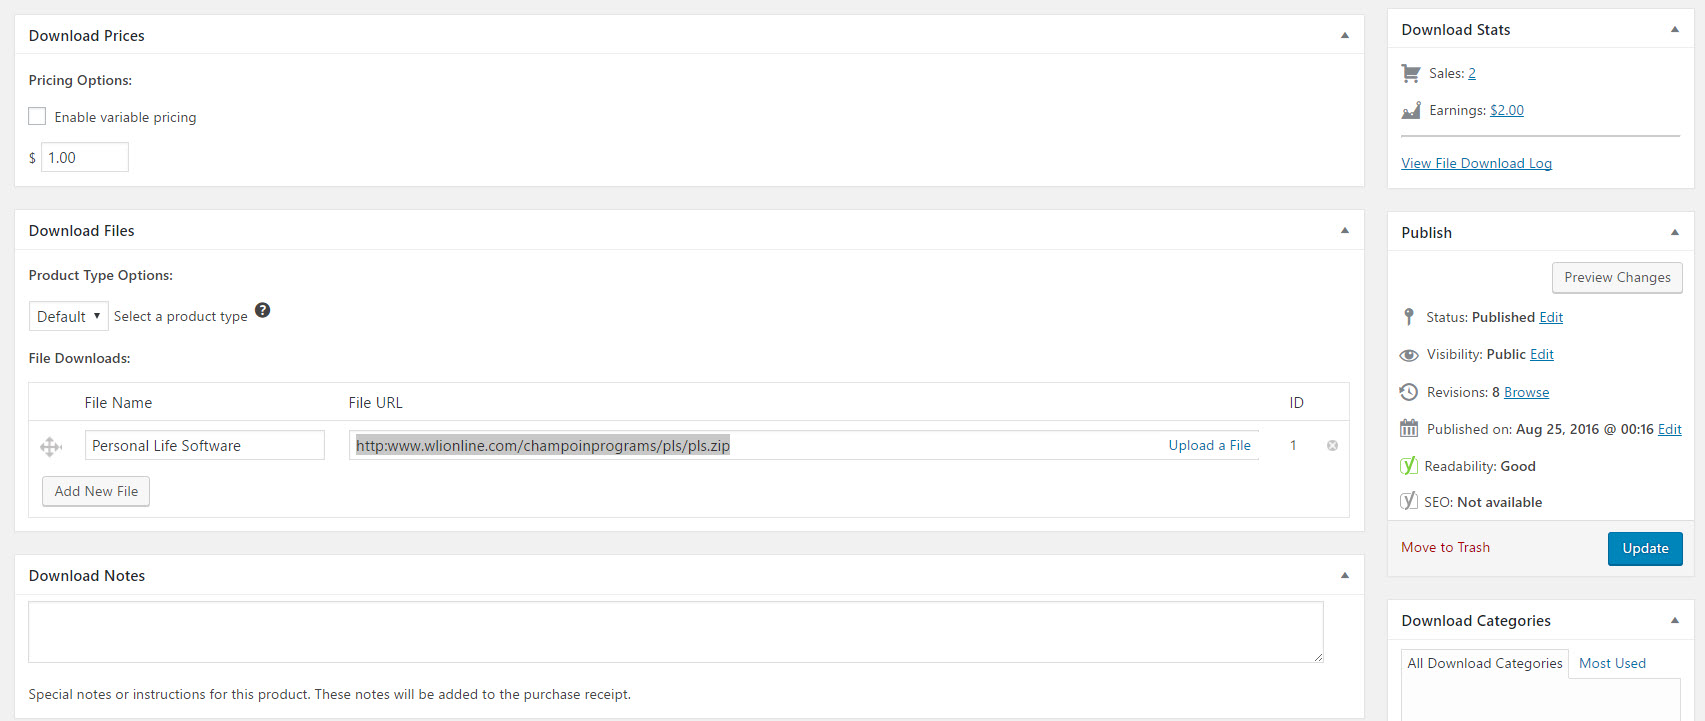Open the Default product type dropdown
The height and width of the screenshot is (721, 1705).
click(68, 316)
